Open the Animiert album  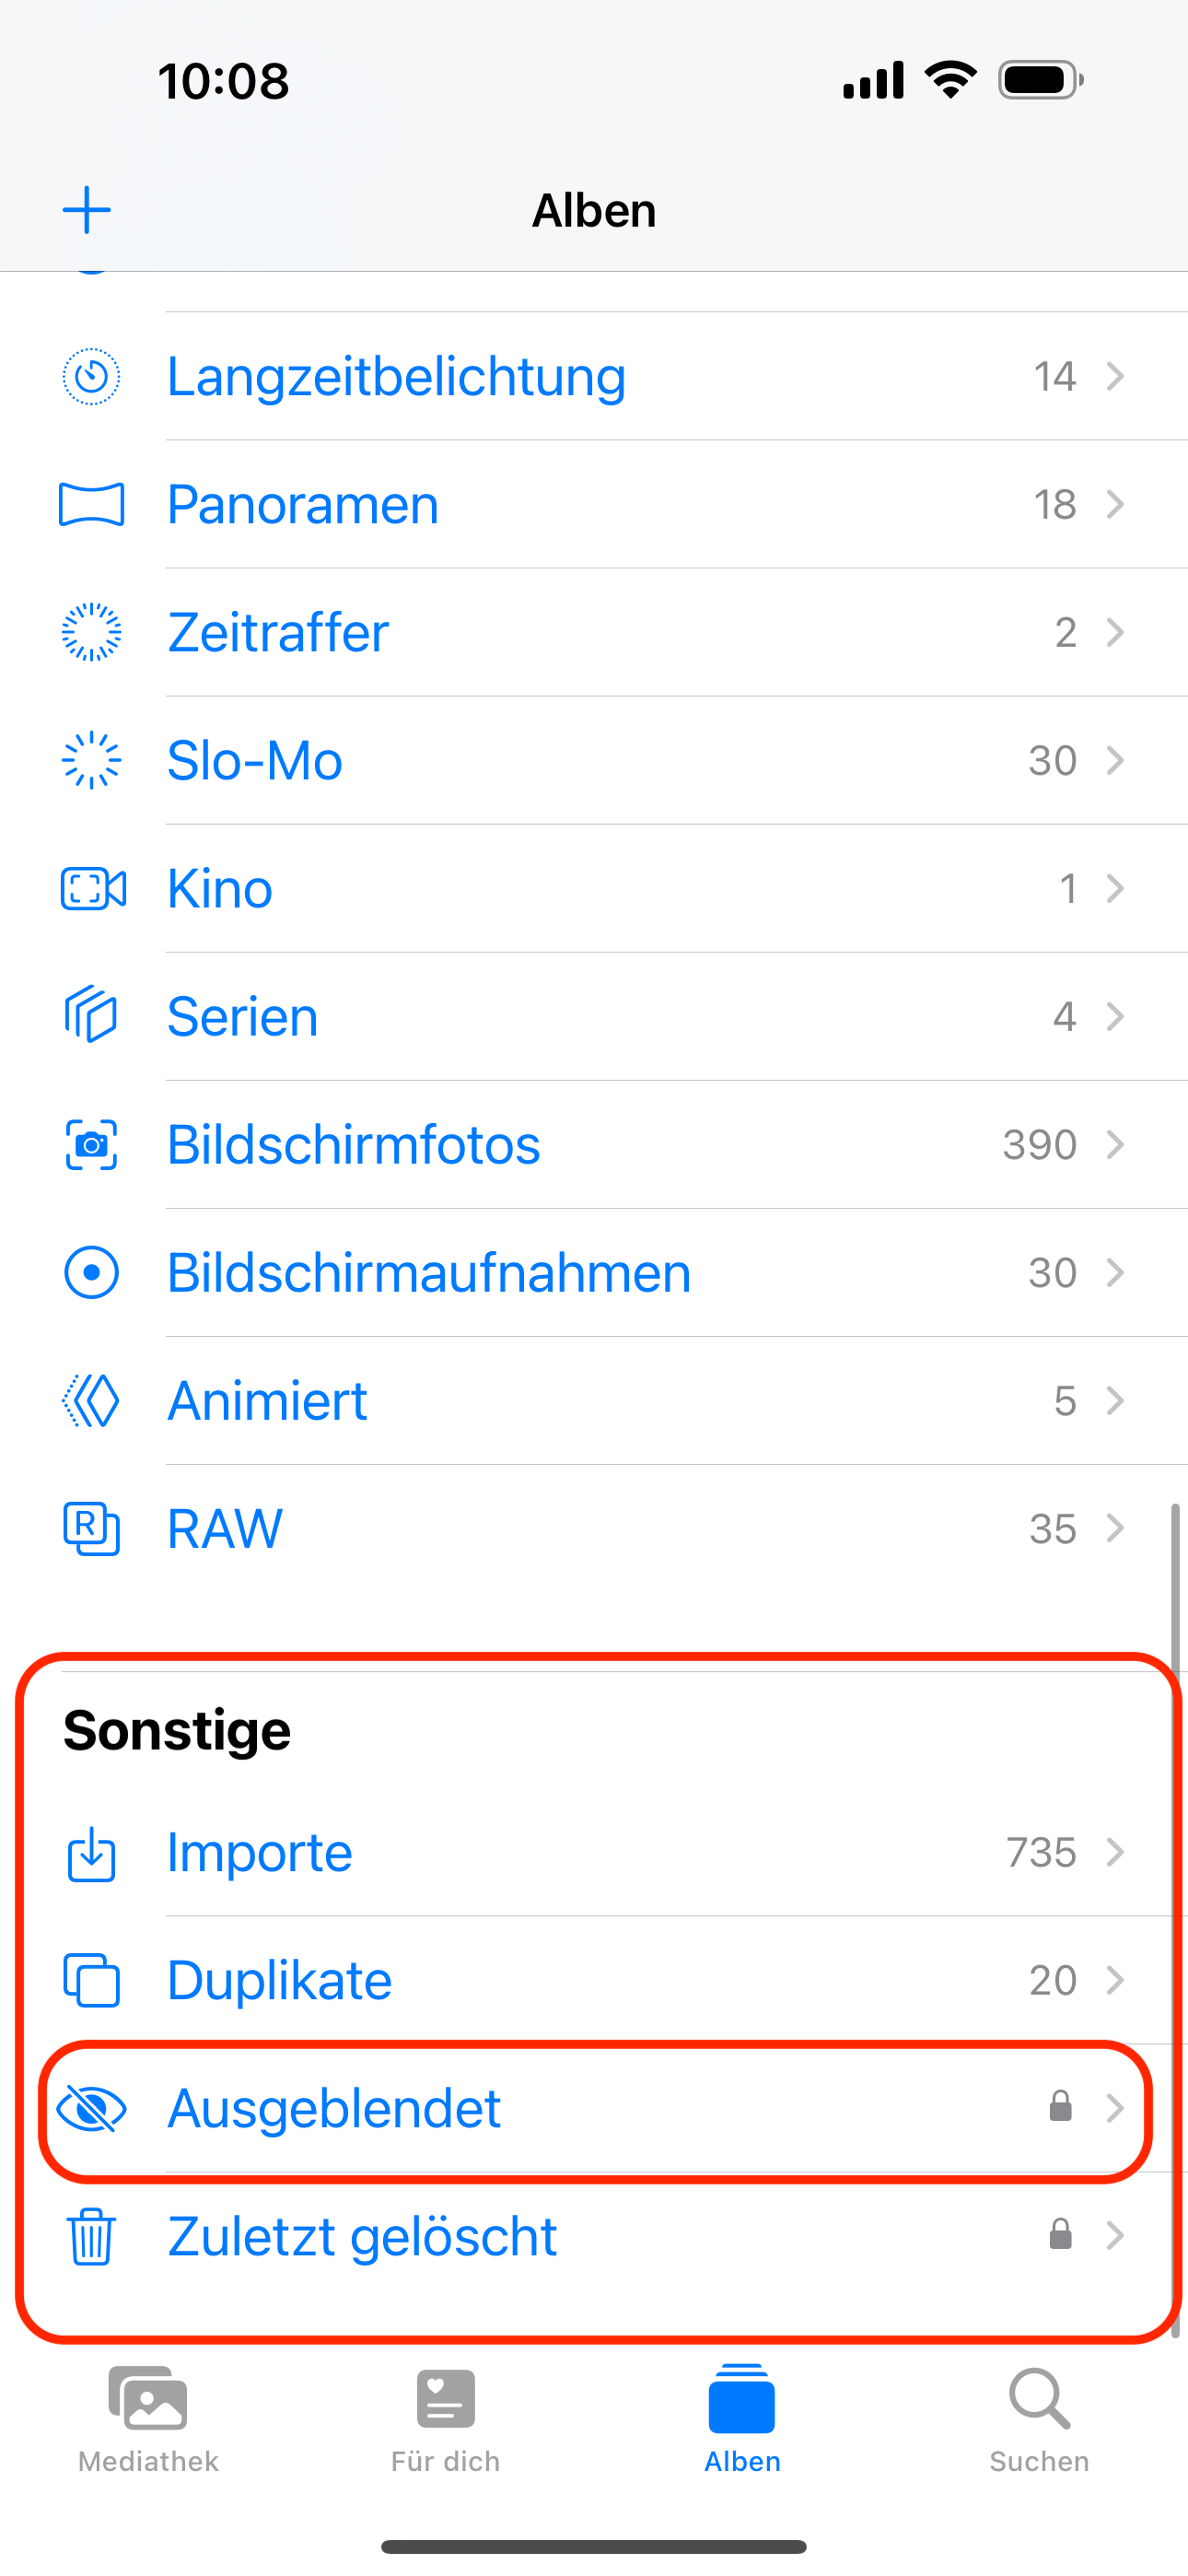click(267, 1400)
